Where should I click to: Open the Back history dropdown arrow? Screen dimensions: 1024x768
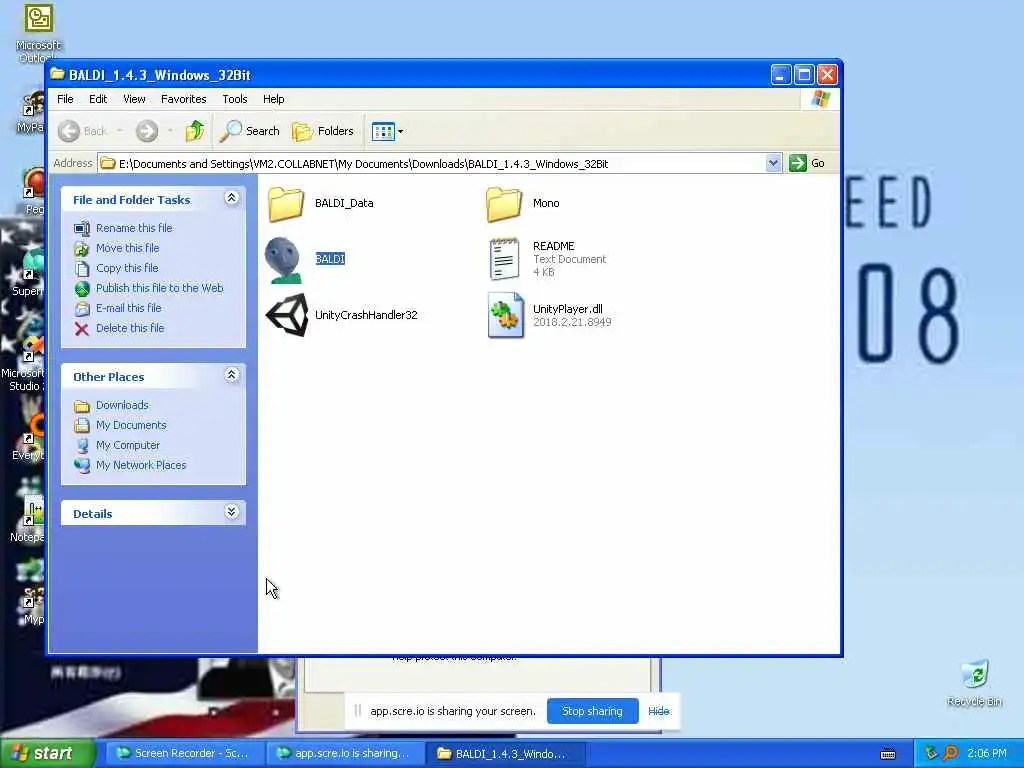coord(120,131)
